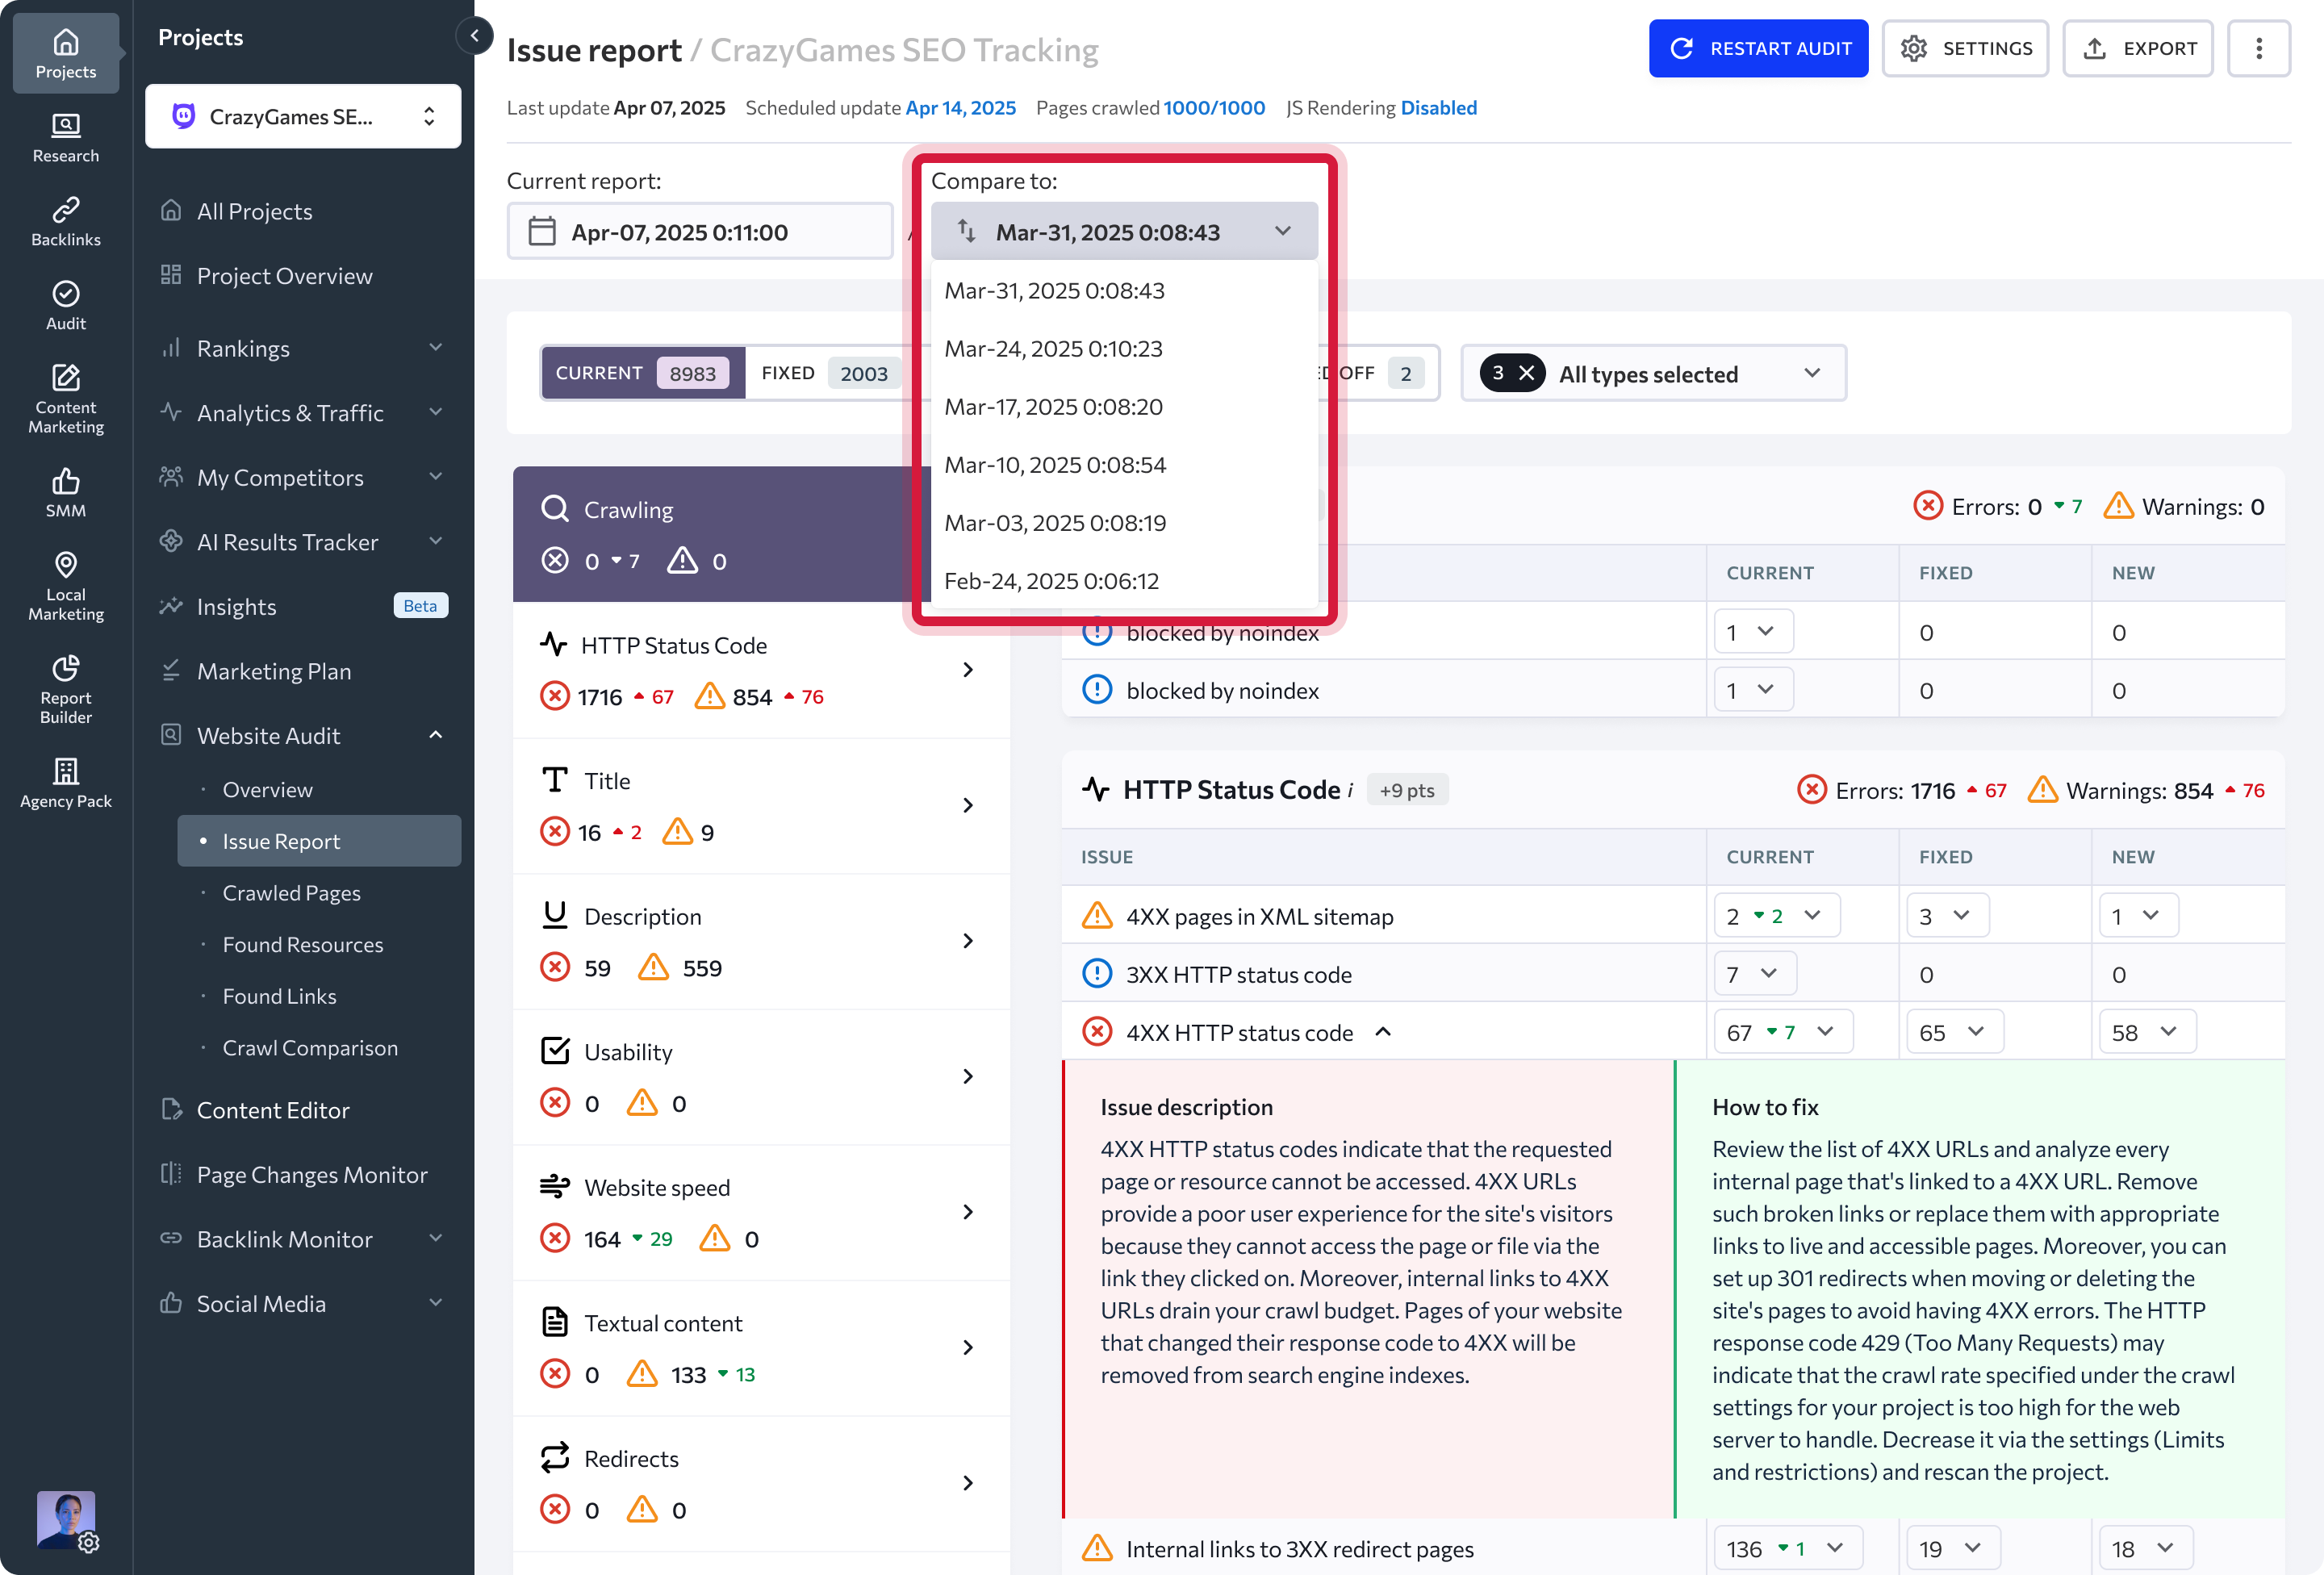
Task: Open the All types selected dropdown
Action: [1653, 373]
